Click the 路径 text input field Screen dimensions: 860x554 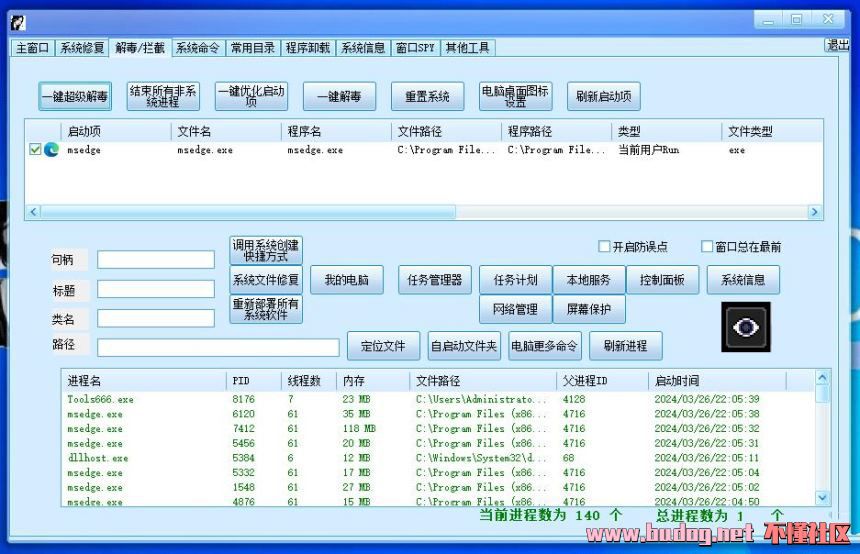pyautogui.click(x=218, y=347)
